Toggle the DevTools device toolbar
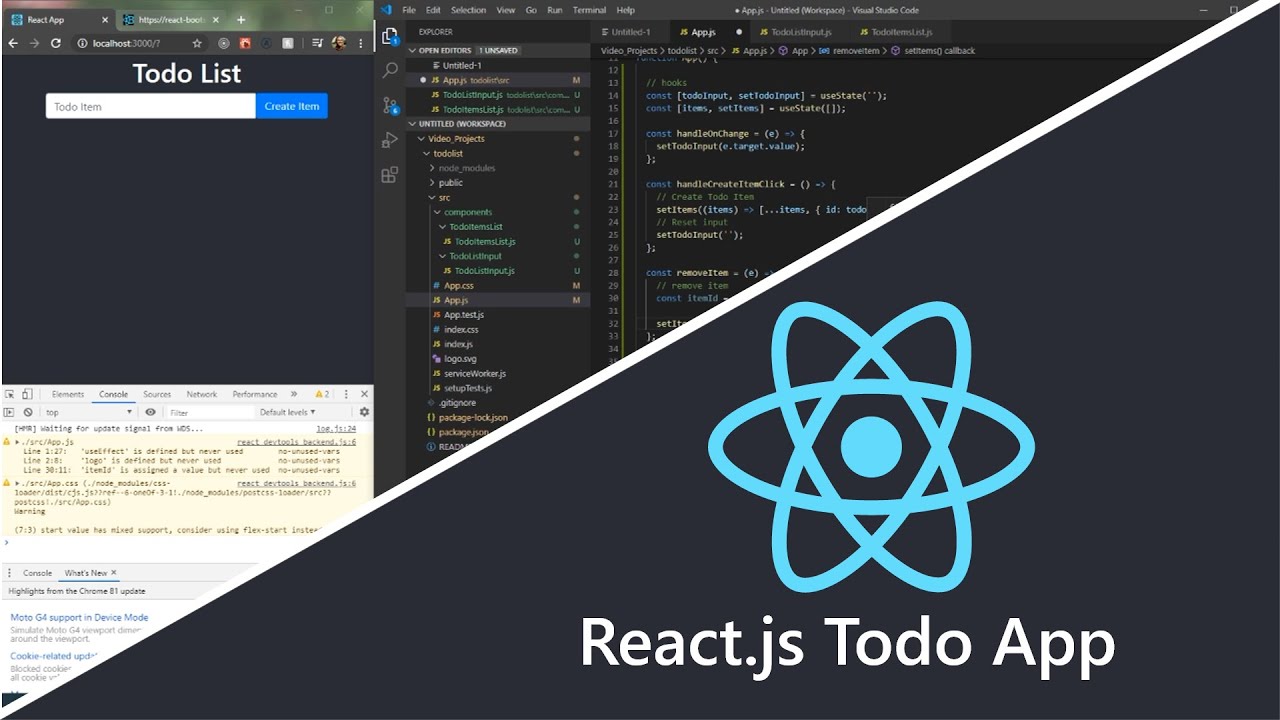 click(28, 395)
